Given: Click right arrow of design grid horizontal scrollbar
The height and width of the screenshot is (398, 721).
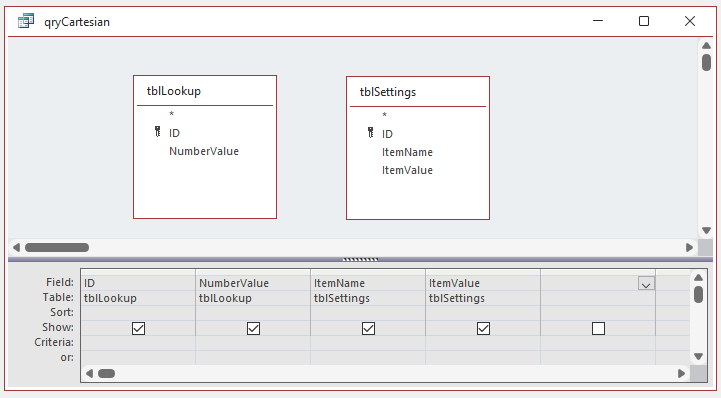Looking at the screenshot, I should coord(681,373).
